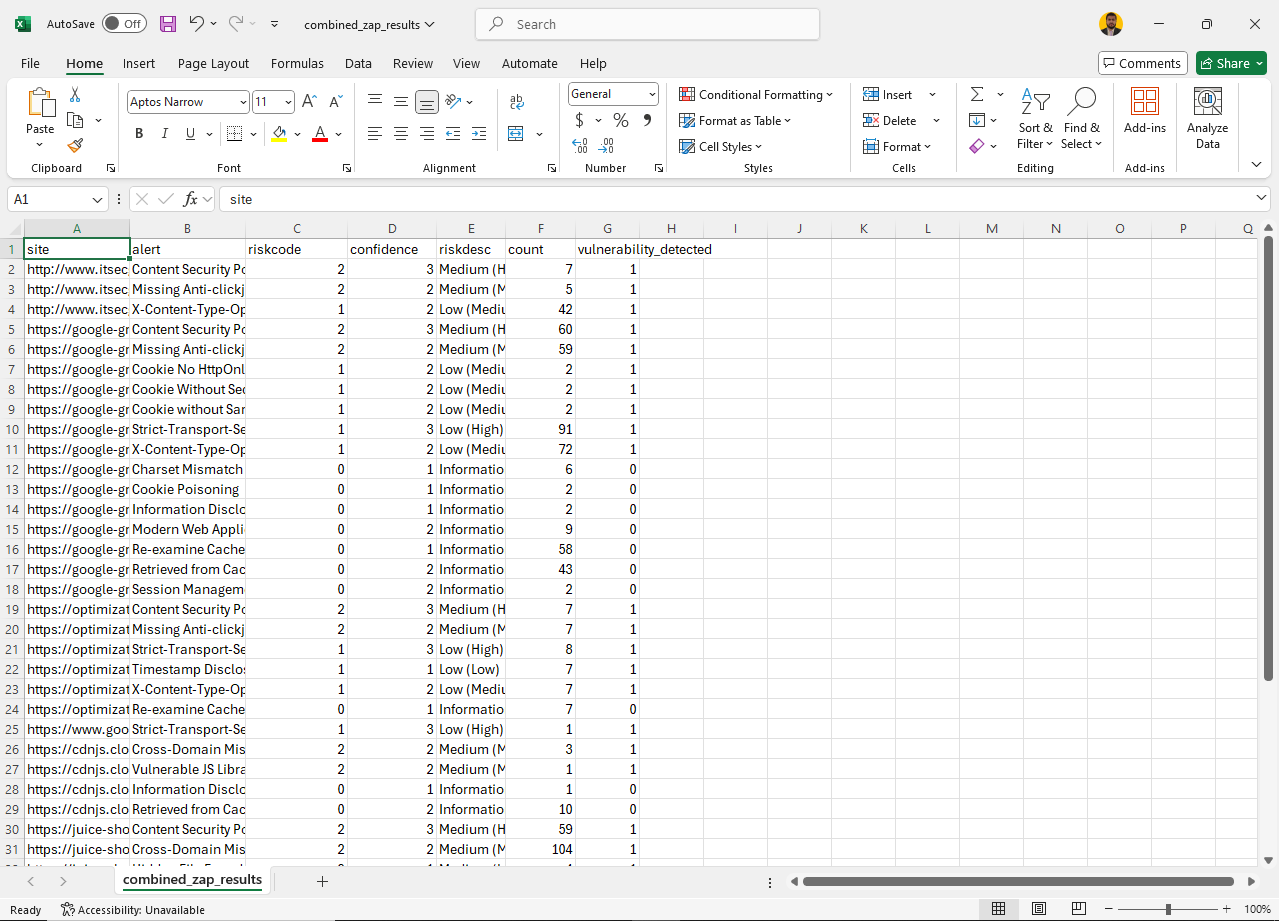Toggle Bold formatting
Viewport: 1279px width, 921px height.
pyautogui.click(x=139, y=133)
